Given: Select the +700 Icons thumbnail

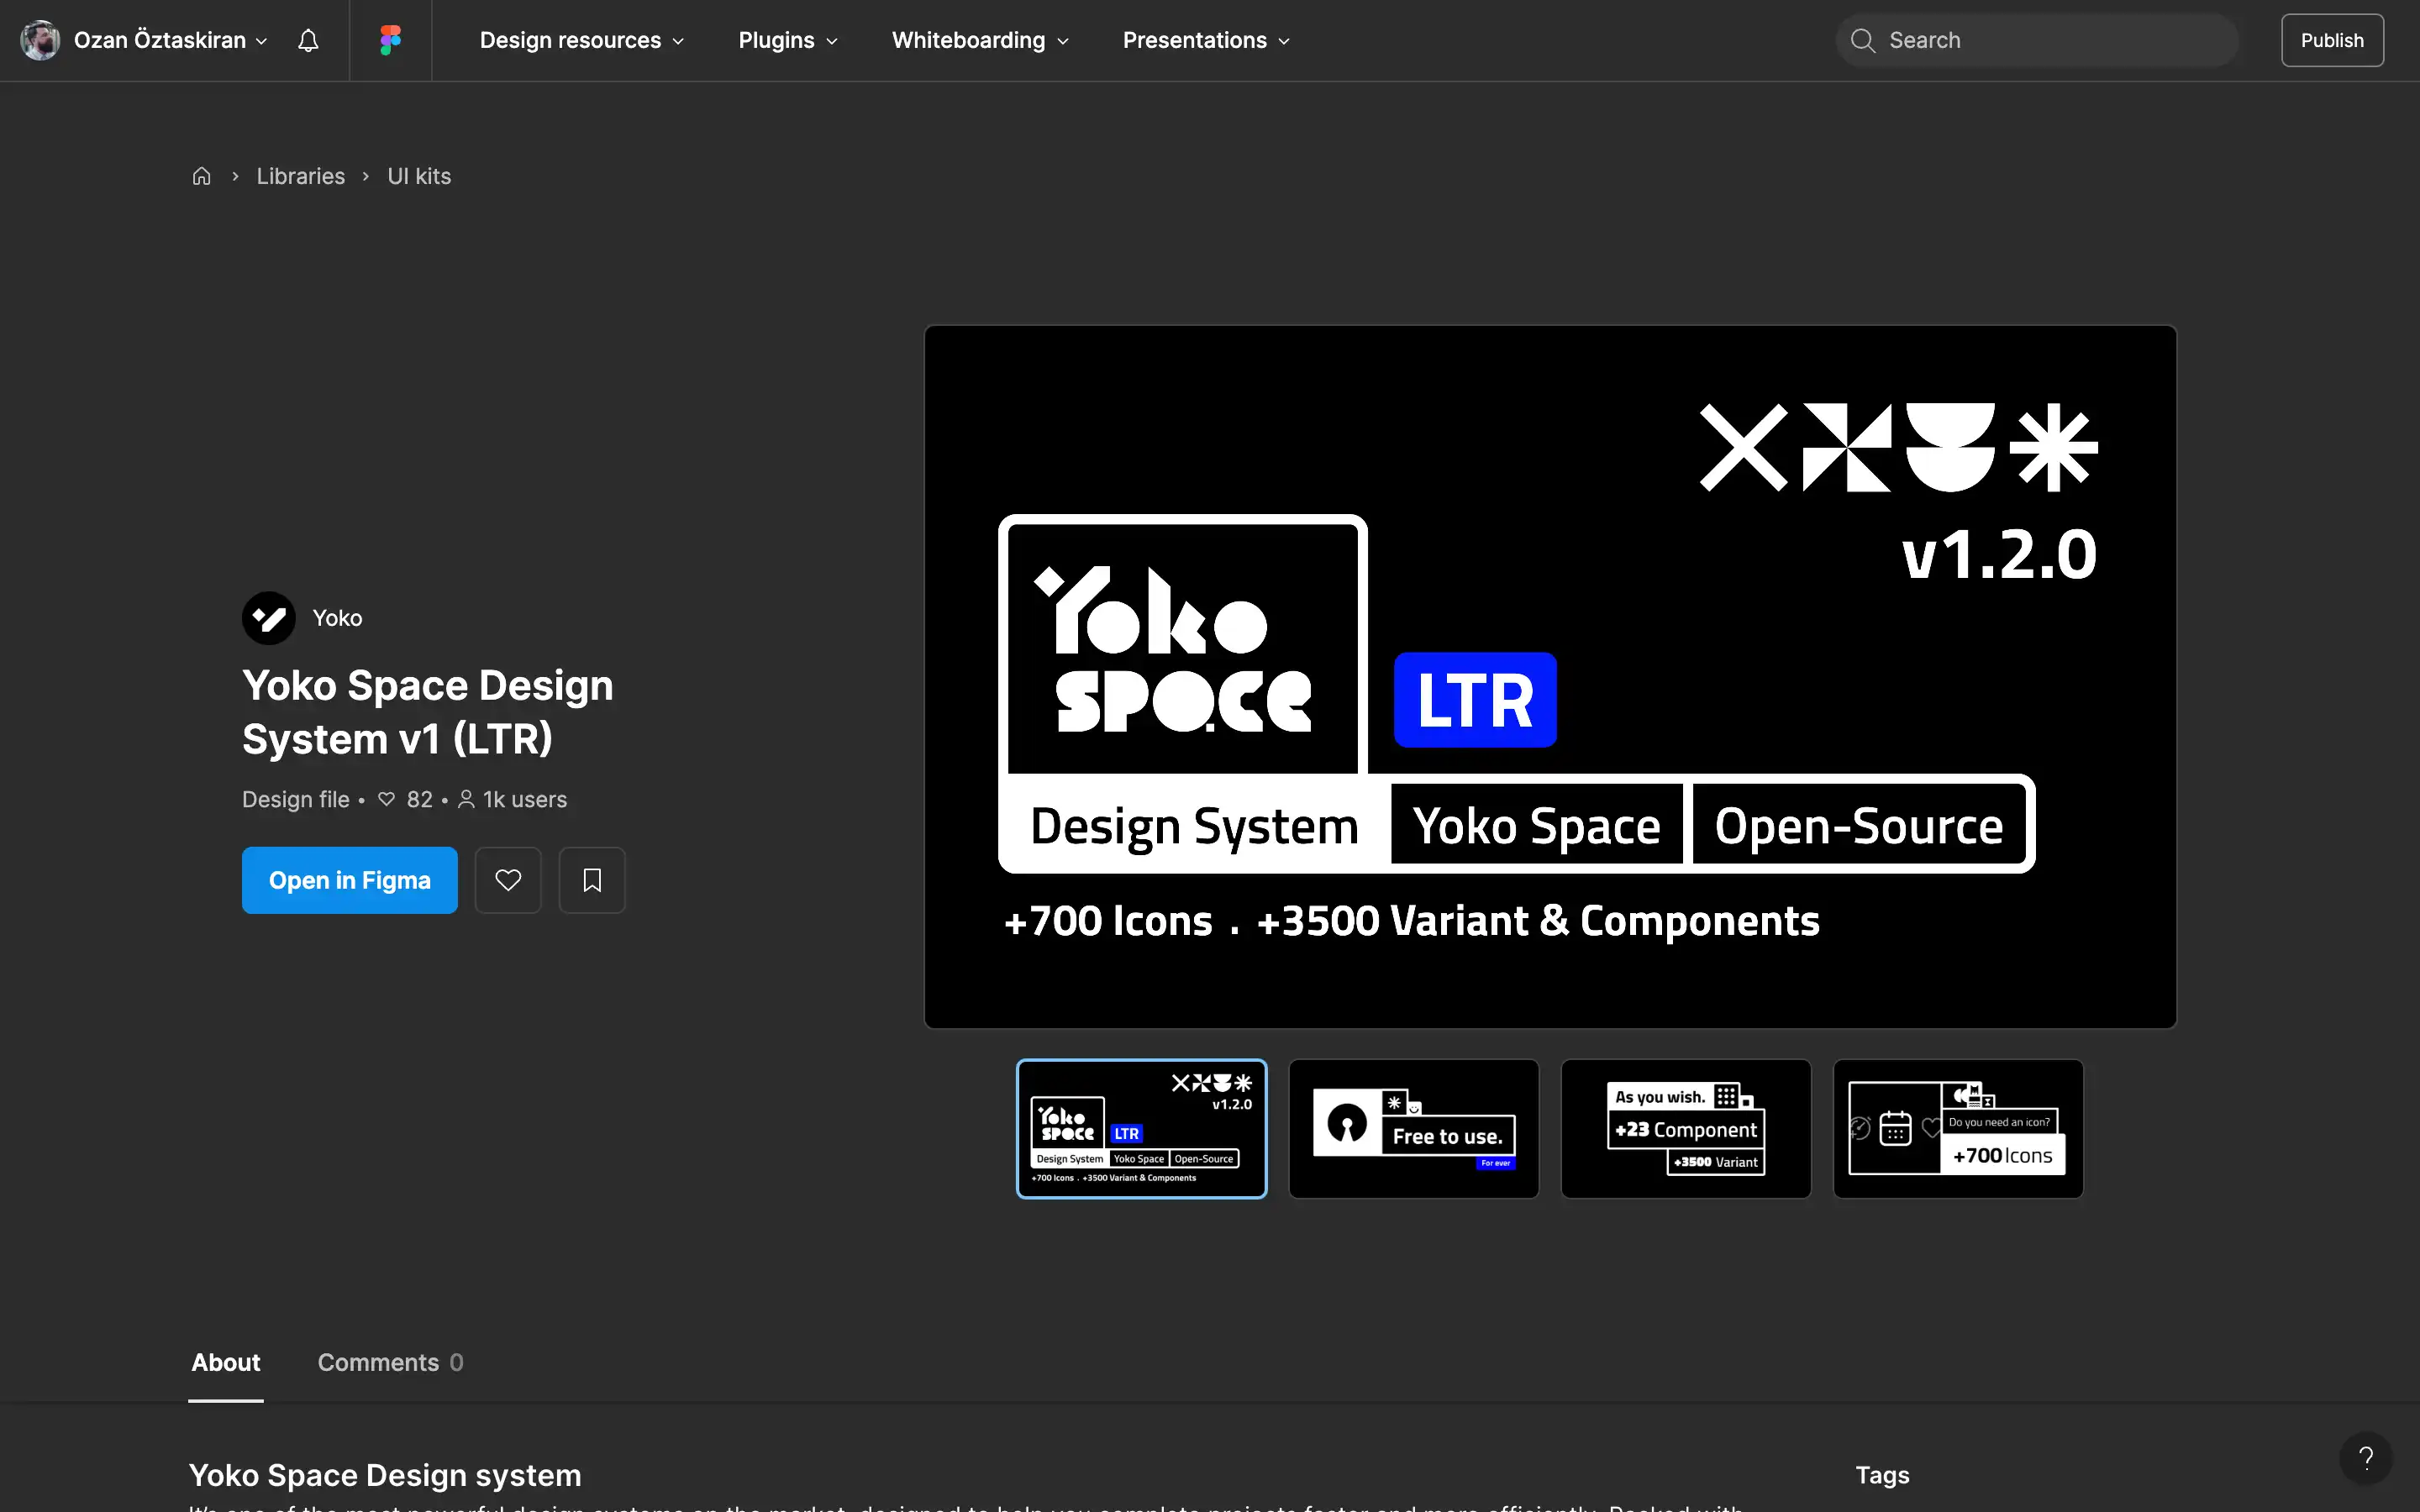Looking at the screenshot, I should coord(1958,1128).
